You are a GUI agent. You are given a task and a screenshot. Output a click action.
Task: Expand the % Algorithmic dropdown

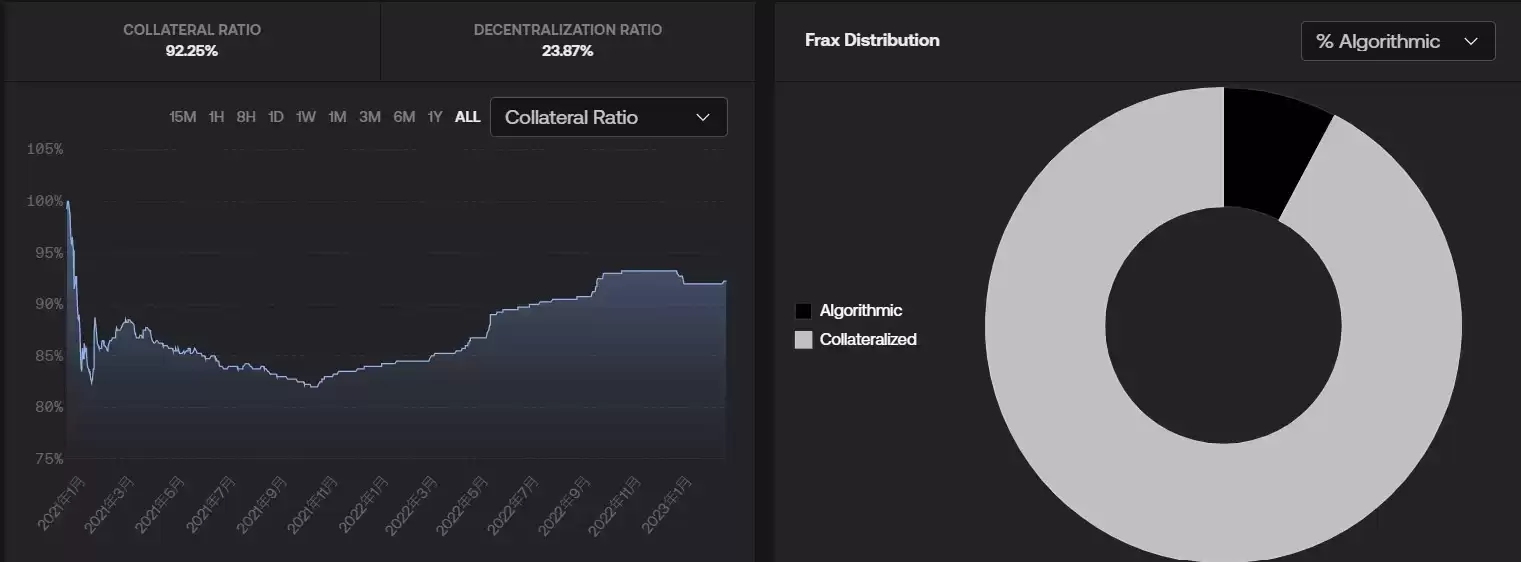coord(1397,41)
